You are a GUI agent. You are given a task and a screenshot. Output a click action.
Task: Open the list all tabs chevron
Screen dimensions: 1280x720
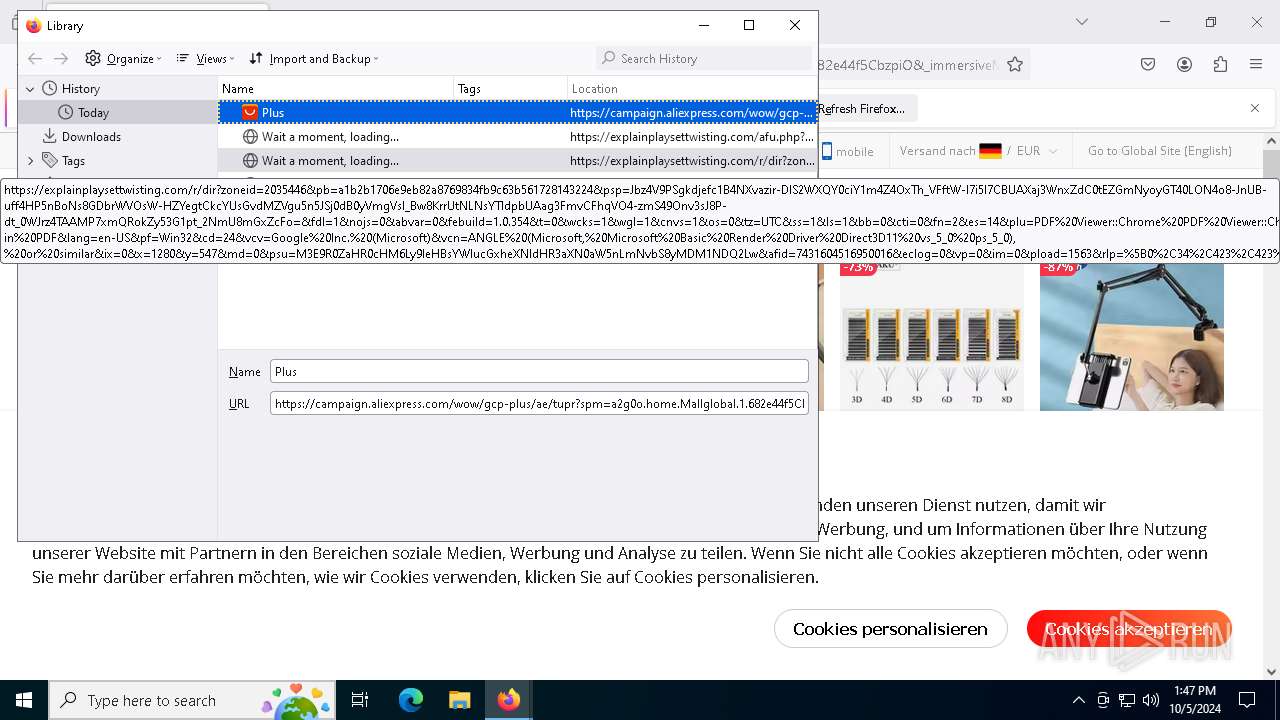[x=1081, y=22]
